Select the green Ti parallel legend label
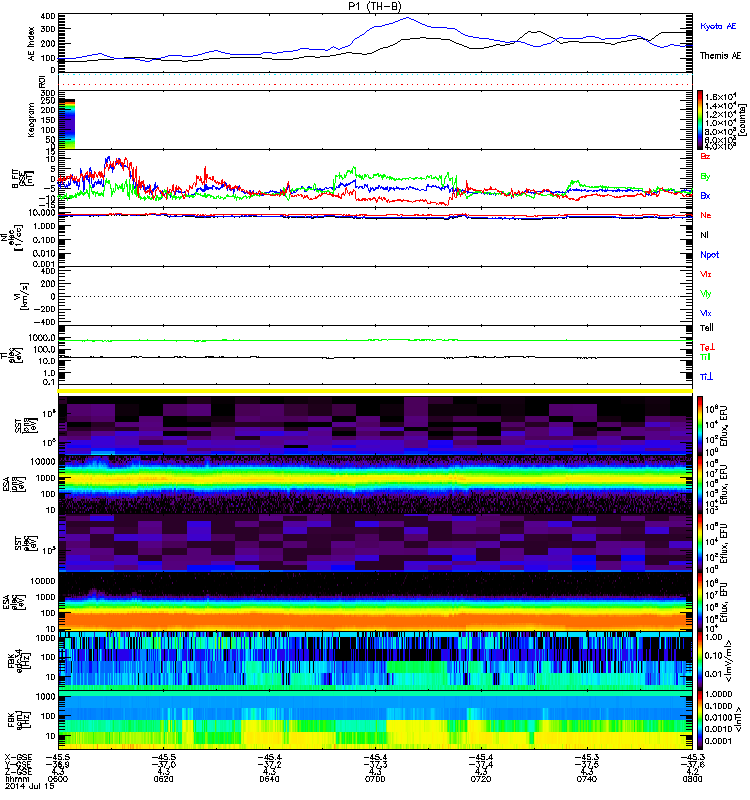 [x=705, y=357]
